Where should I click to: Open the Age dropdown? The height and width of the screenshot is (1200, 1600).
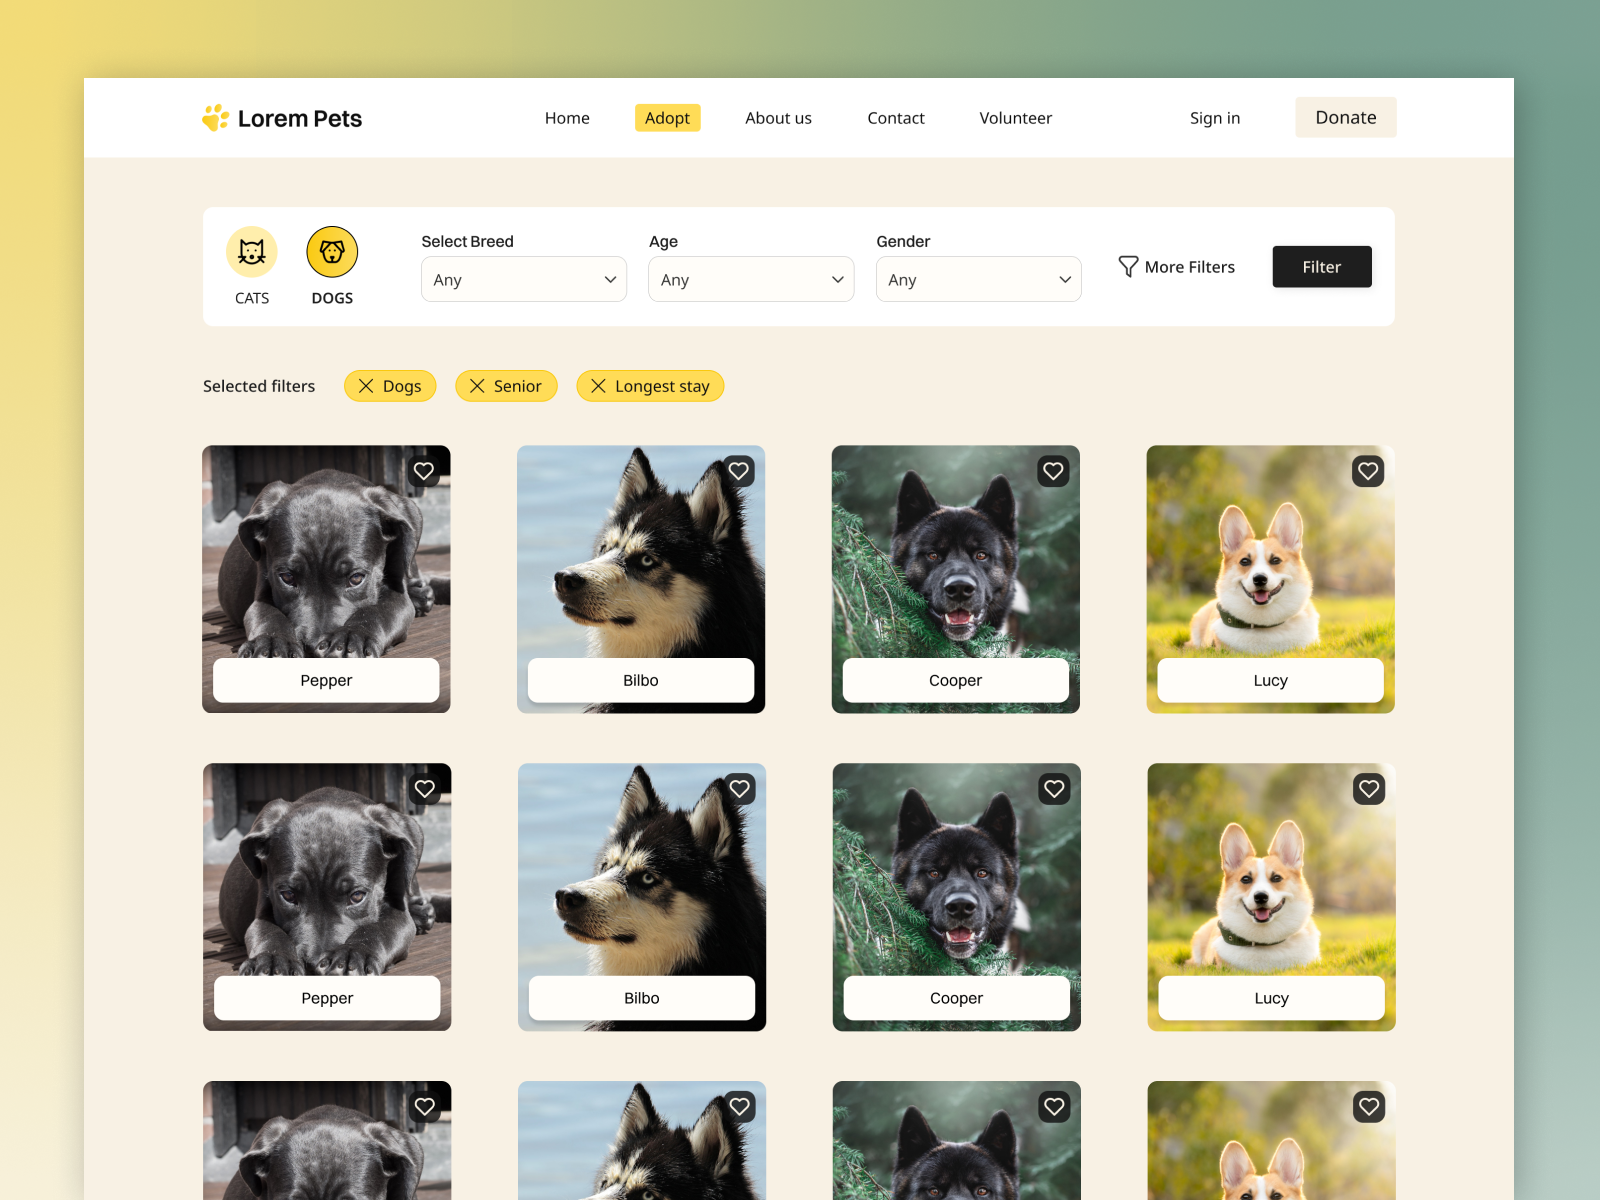pyautogui.click(x=751, y=279)
